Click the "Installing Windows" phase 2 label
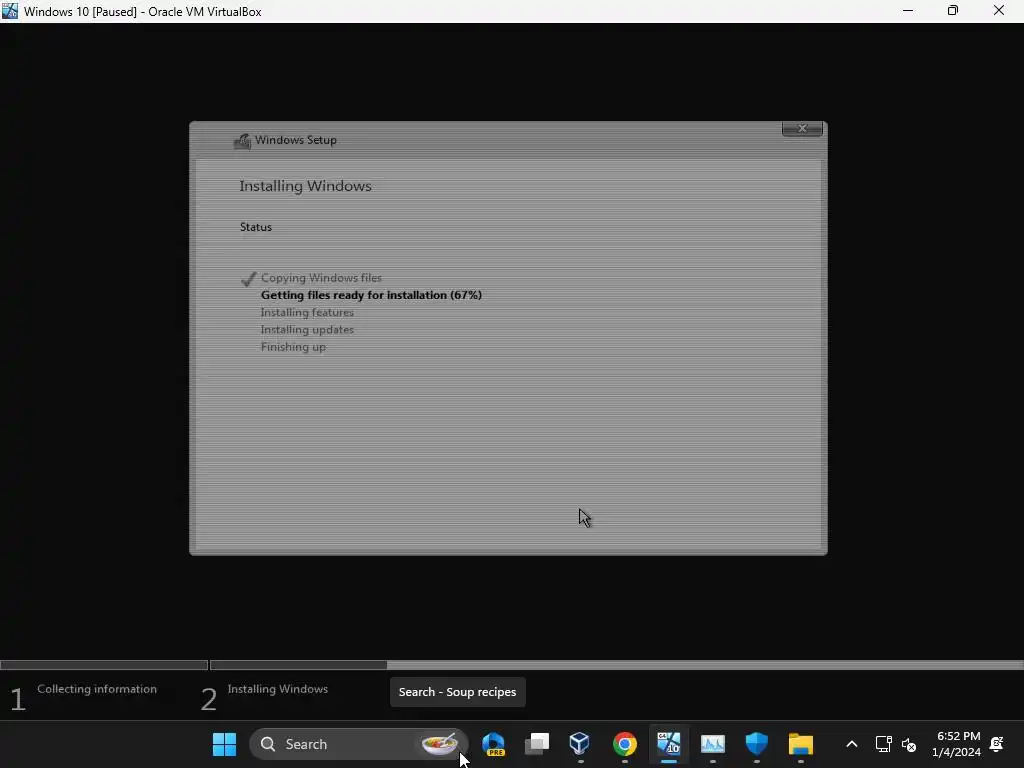Image resolution: width=1024 pixels, height=768 pixels. (x=278, y=689)
